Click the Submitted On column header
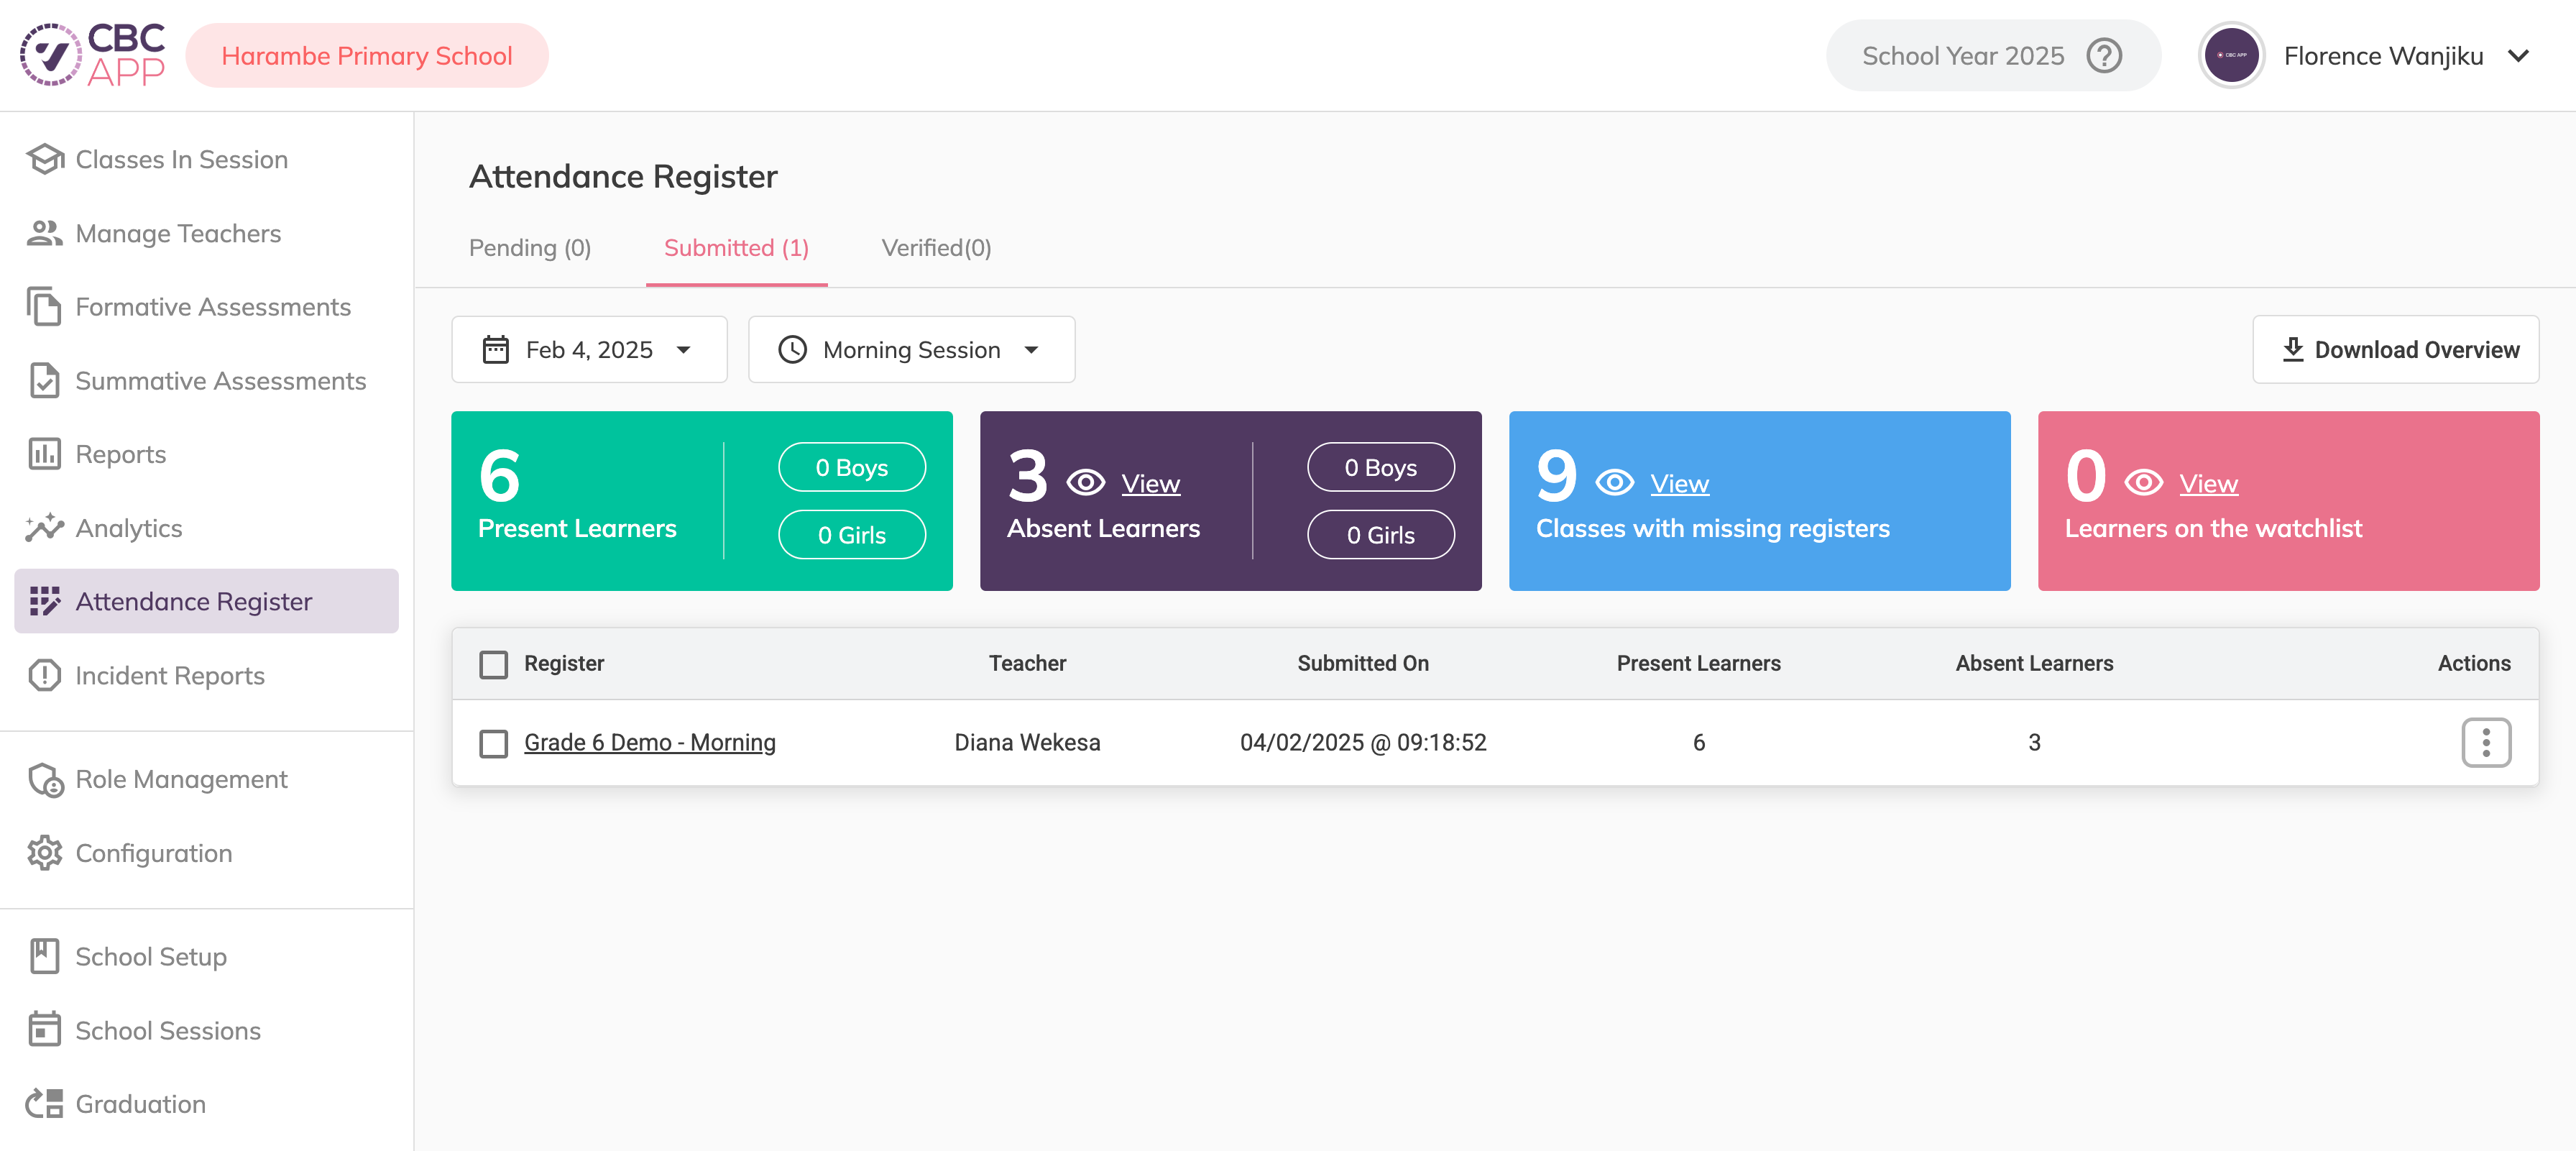This screenshot has height=1151, width=2576. [1363, 663]
